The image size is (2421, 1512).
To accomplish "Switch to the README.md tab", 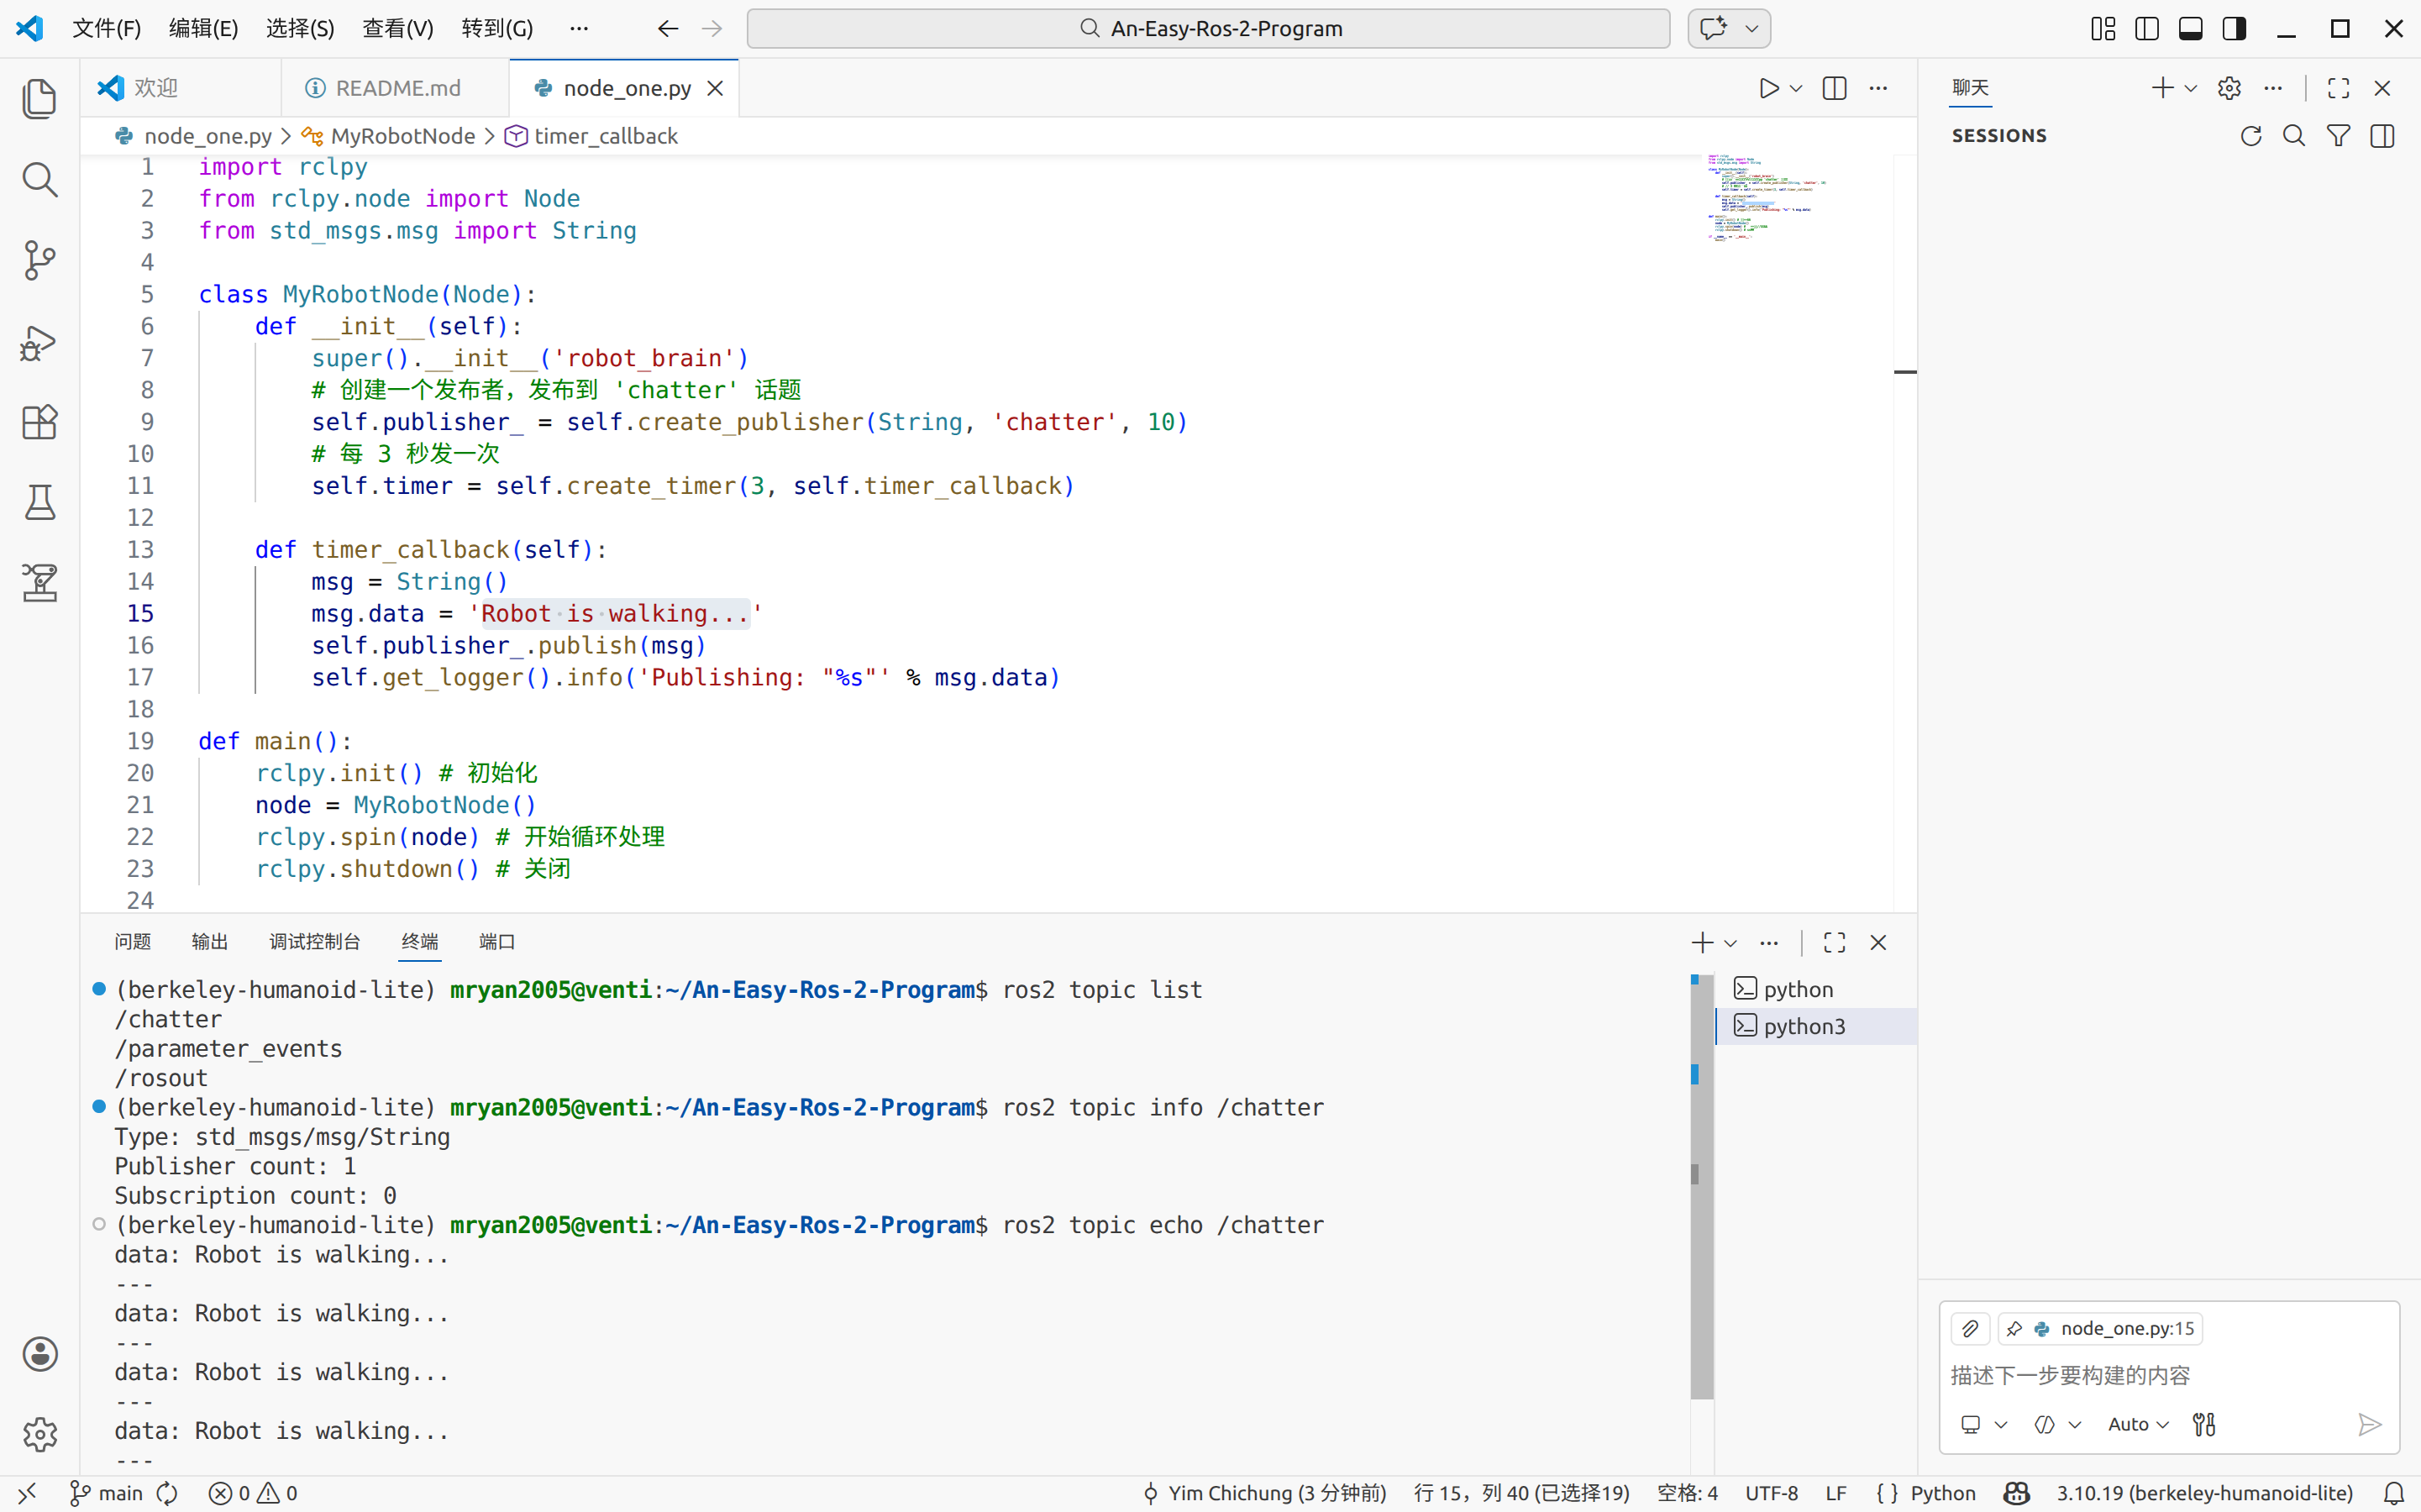I will 397,88.
